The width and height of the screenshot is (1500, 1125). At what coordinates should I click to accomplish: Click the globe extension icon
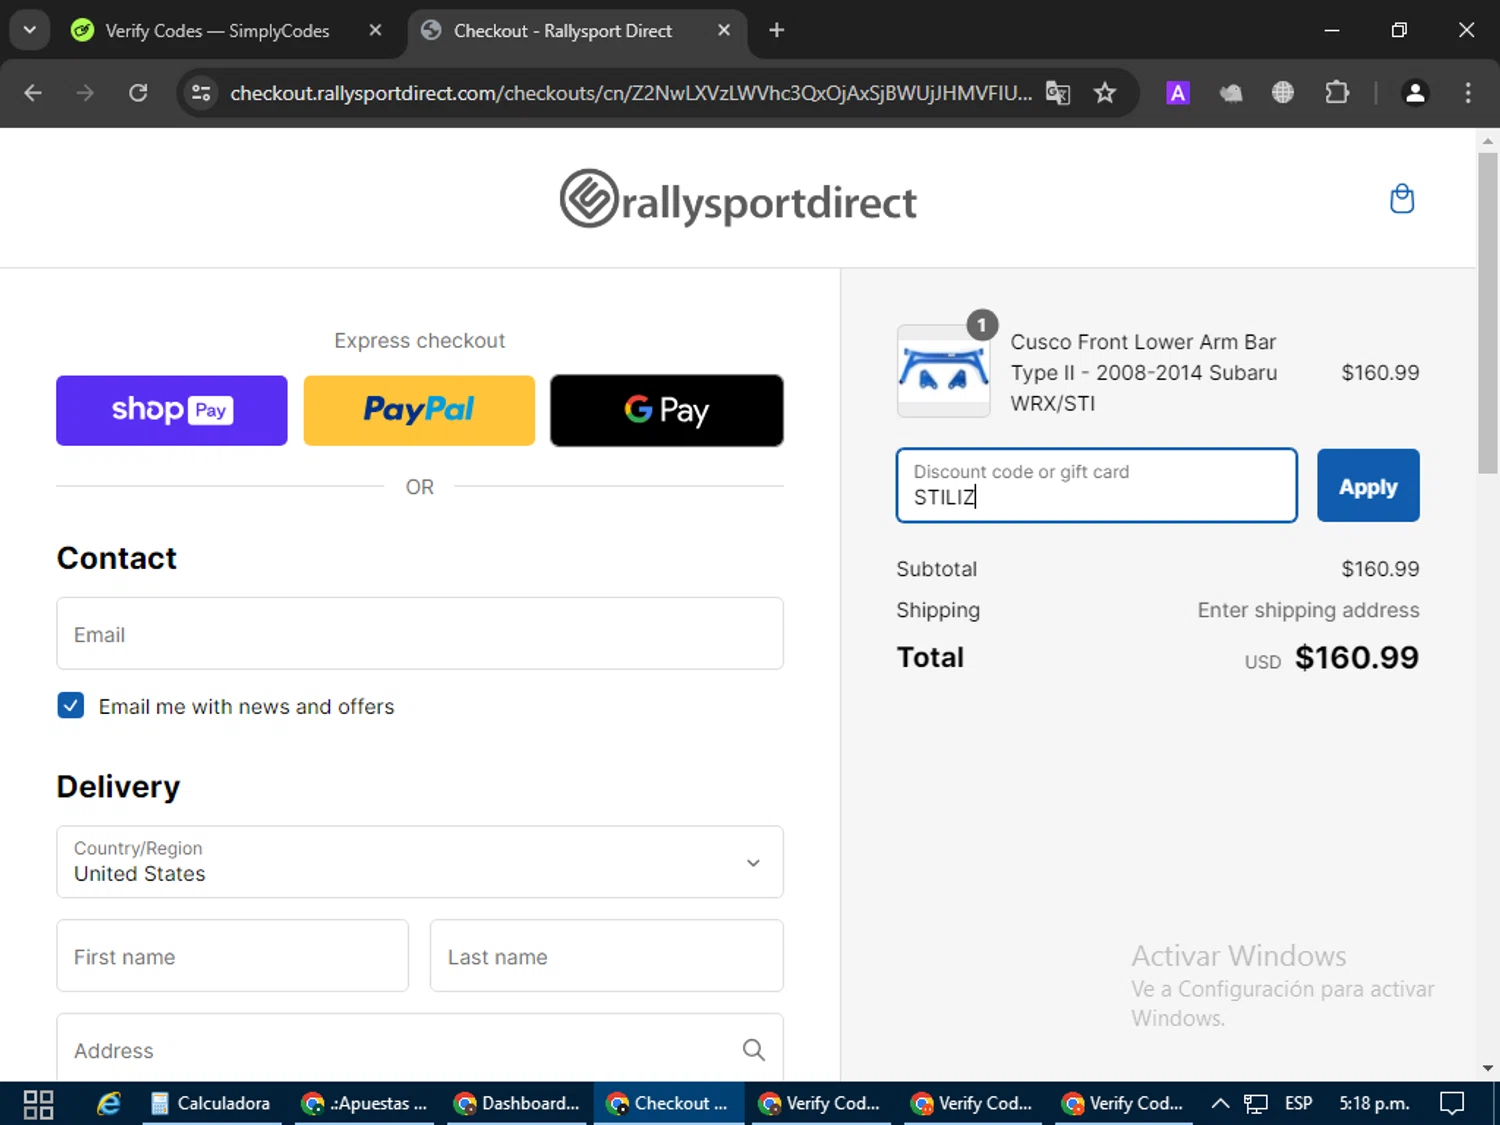coord(1283,93)
